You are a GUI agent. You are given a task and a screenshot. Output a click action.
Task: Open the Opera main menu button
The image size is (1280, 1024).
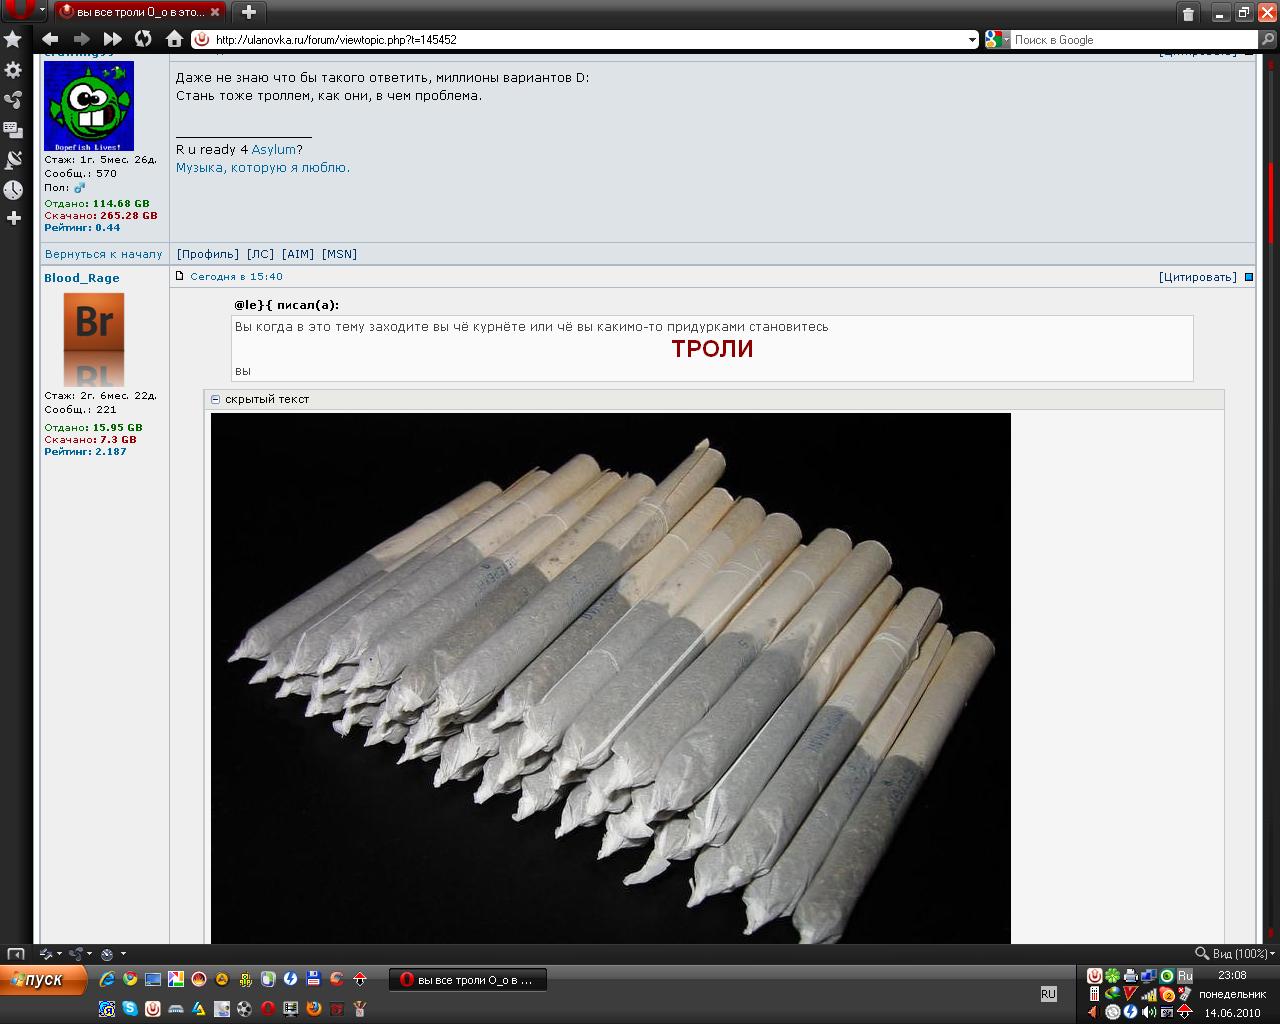[x=23, y=11]
